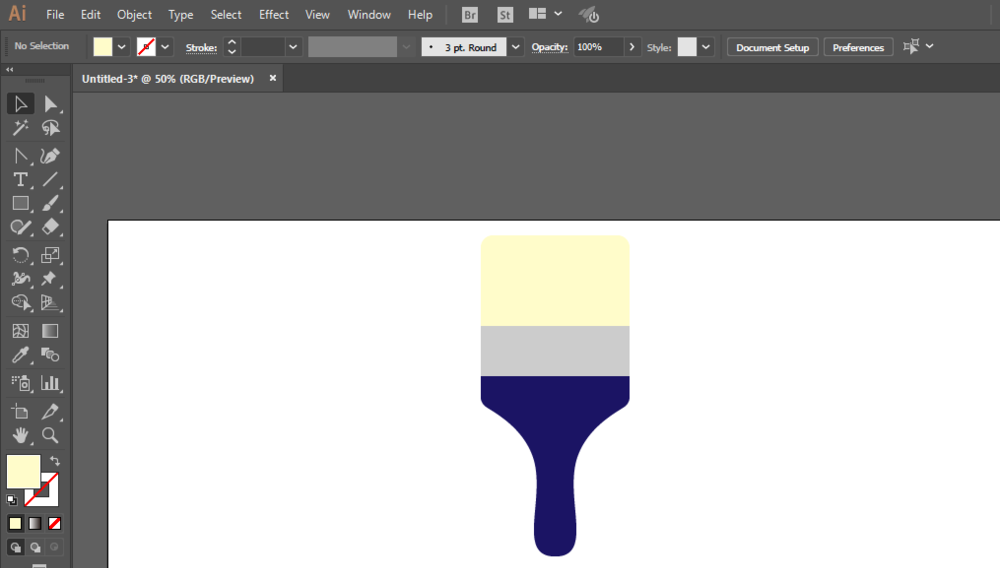Click the Preferences button

(x=858, y=47)
